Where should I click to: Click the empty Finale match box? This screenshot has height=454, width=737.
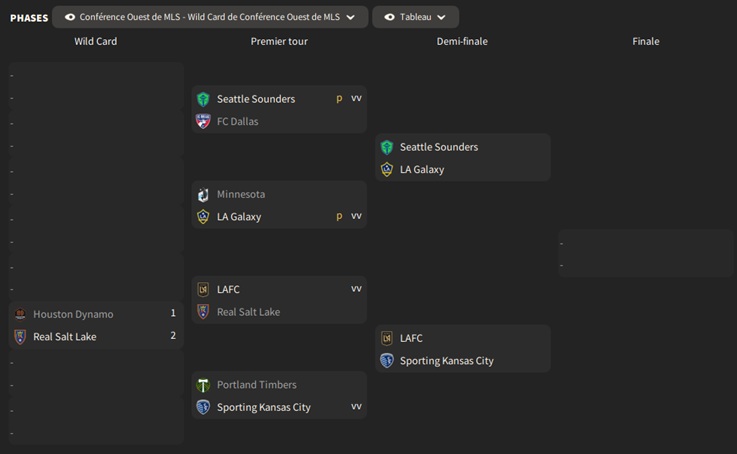[x=646, y=254]
